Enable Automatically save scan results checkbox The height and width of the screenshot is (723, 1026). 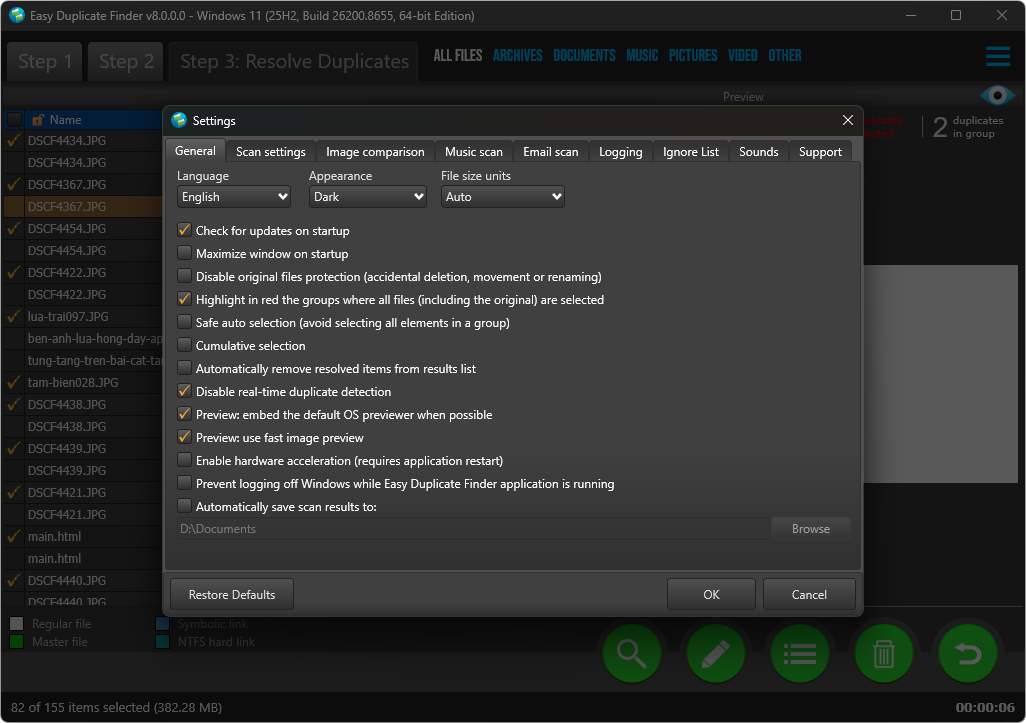[185, 506]
